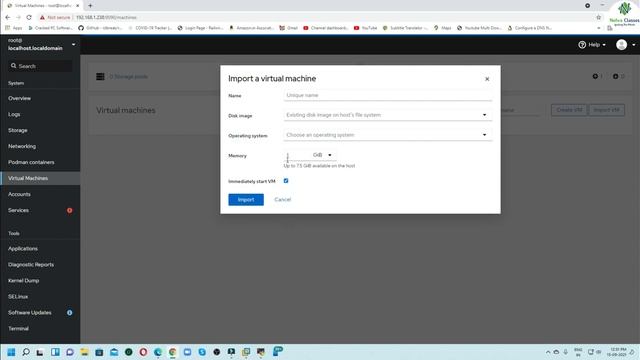Image resolution: width=640 pixels, height=360 pixels.
Task: Open the Windows Start menu
Action: [x=11, y=352]
